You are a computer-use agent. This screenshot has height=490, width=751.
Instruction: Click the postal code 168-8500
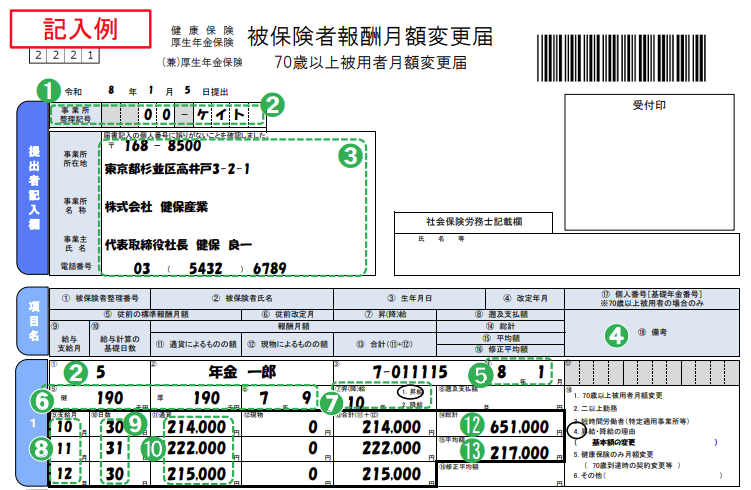[162, 145]
